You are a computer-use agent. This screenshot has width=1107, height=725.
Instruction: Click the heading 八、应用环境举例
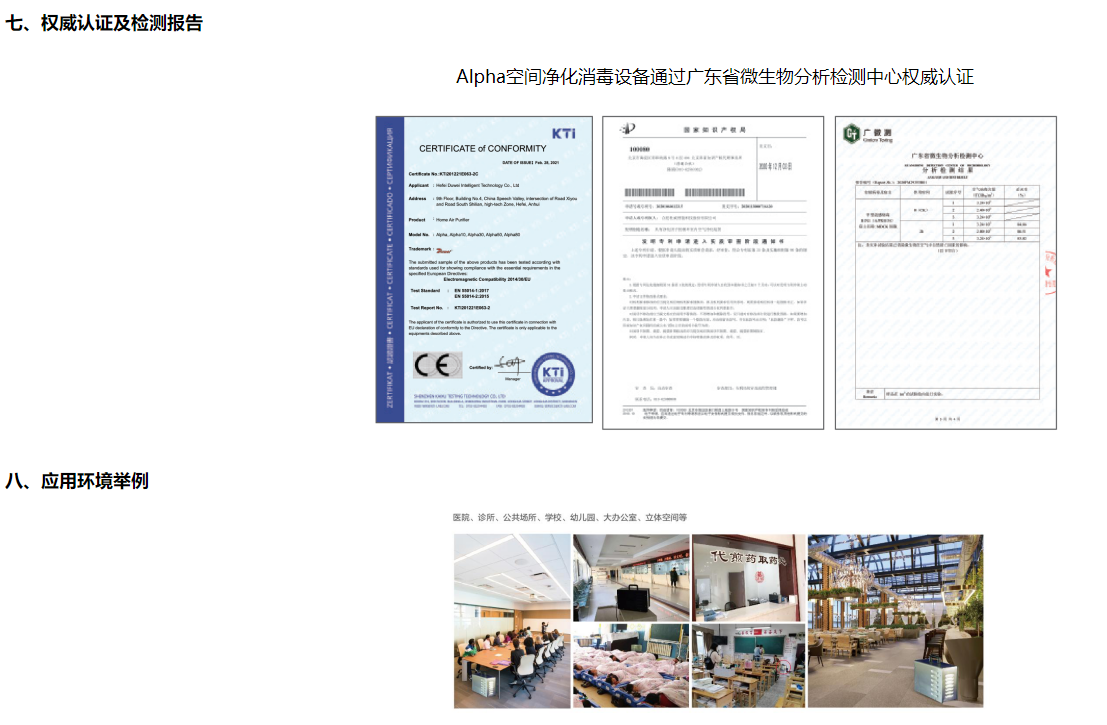77,481
